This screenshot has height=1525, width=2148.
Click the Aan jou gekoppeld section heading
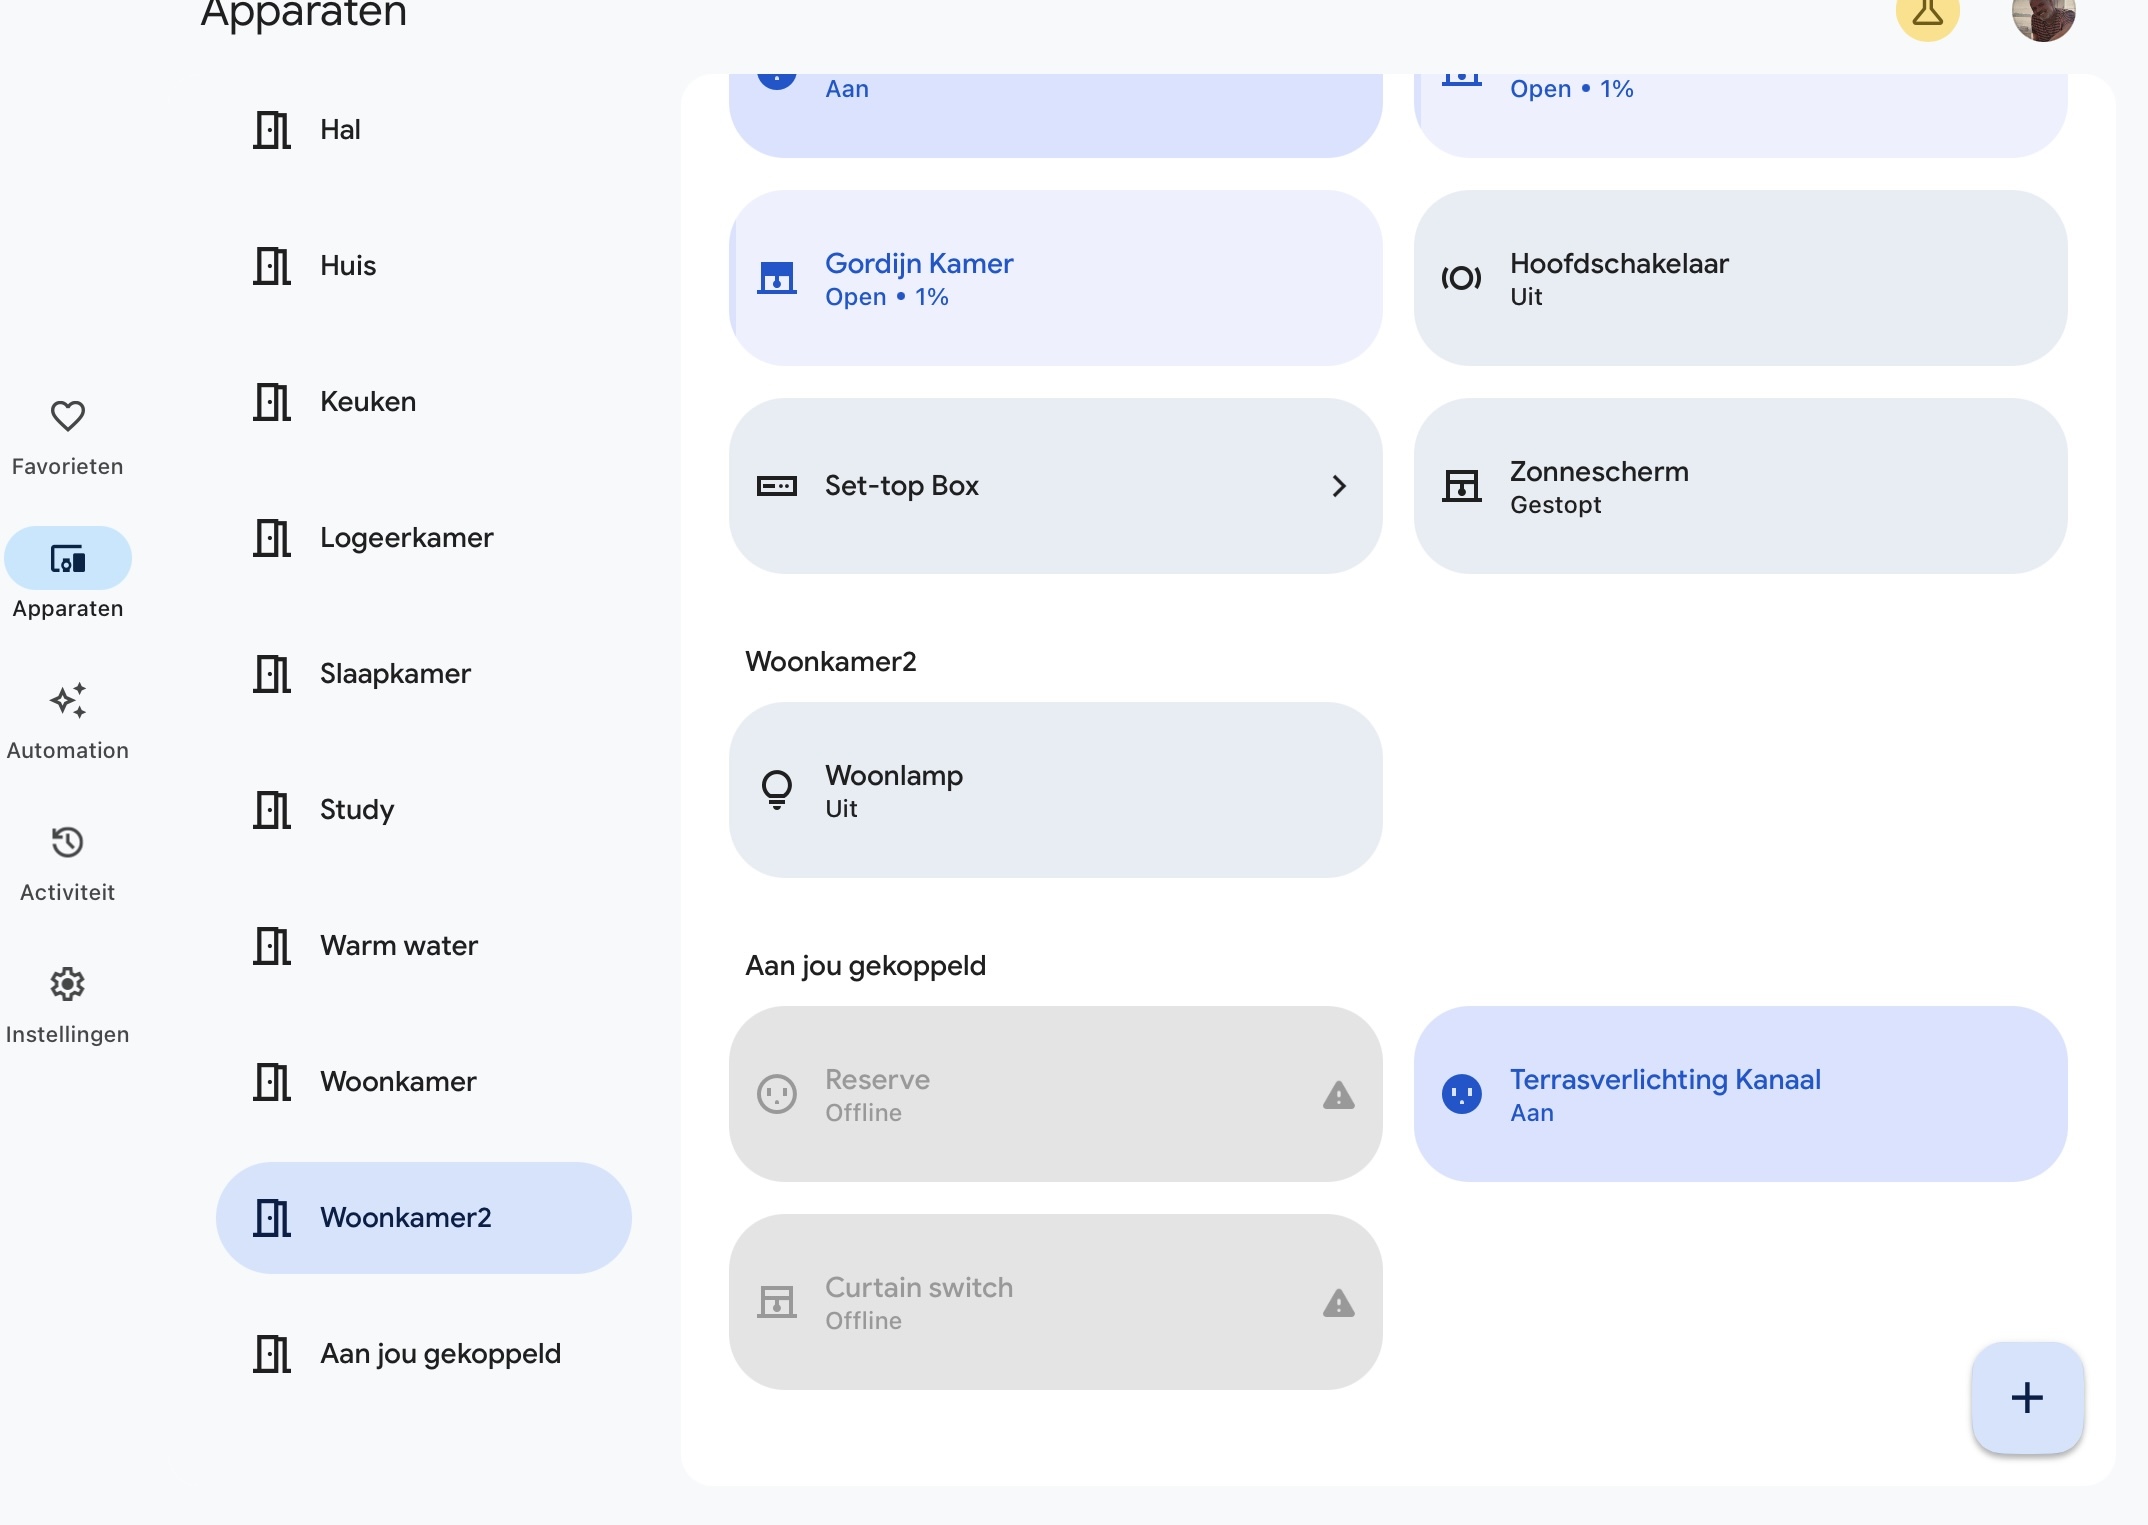coord(866,966)
